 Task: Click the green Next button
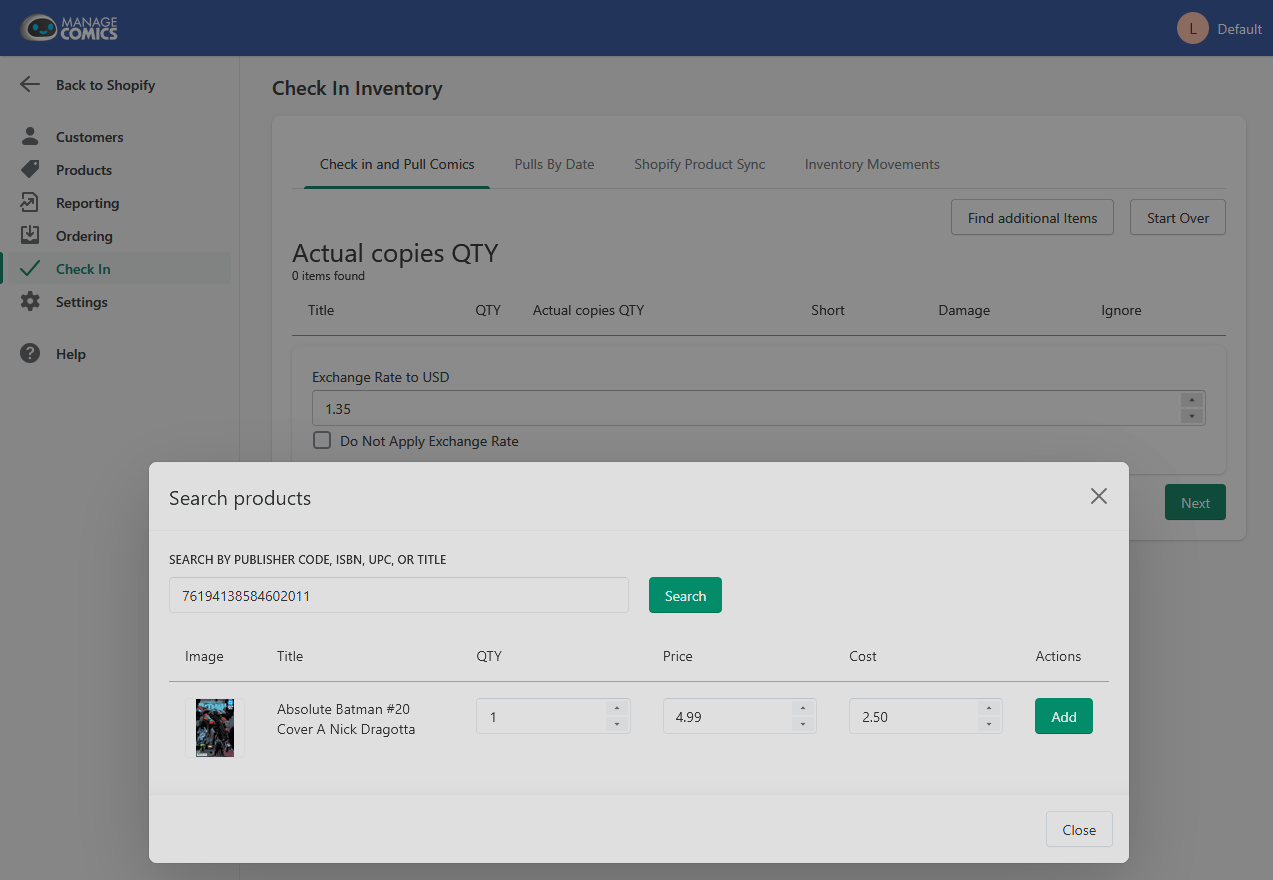tap(1195, 503)
